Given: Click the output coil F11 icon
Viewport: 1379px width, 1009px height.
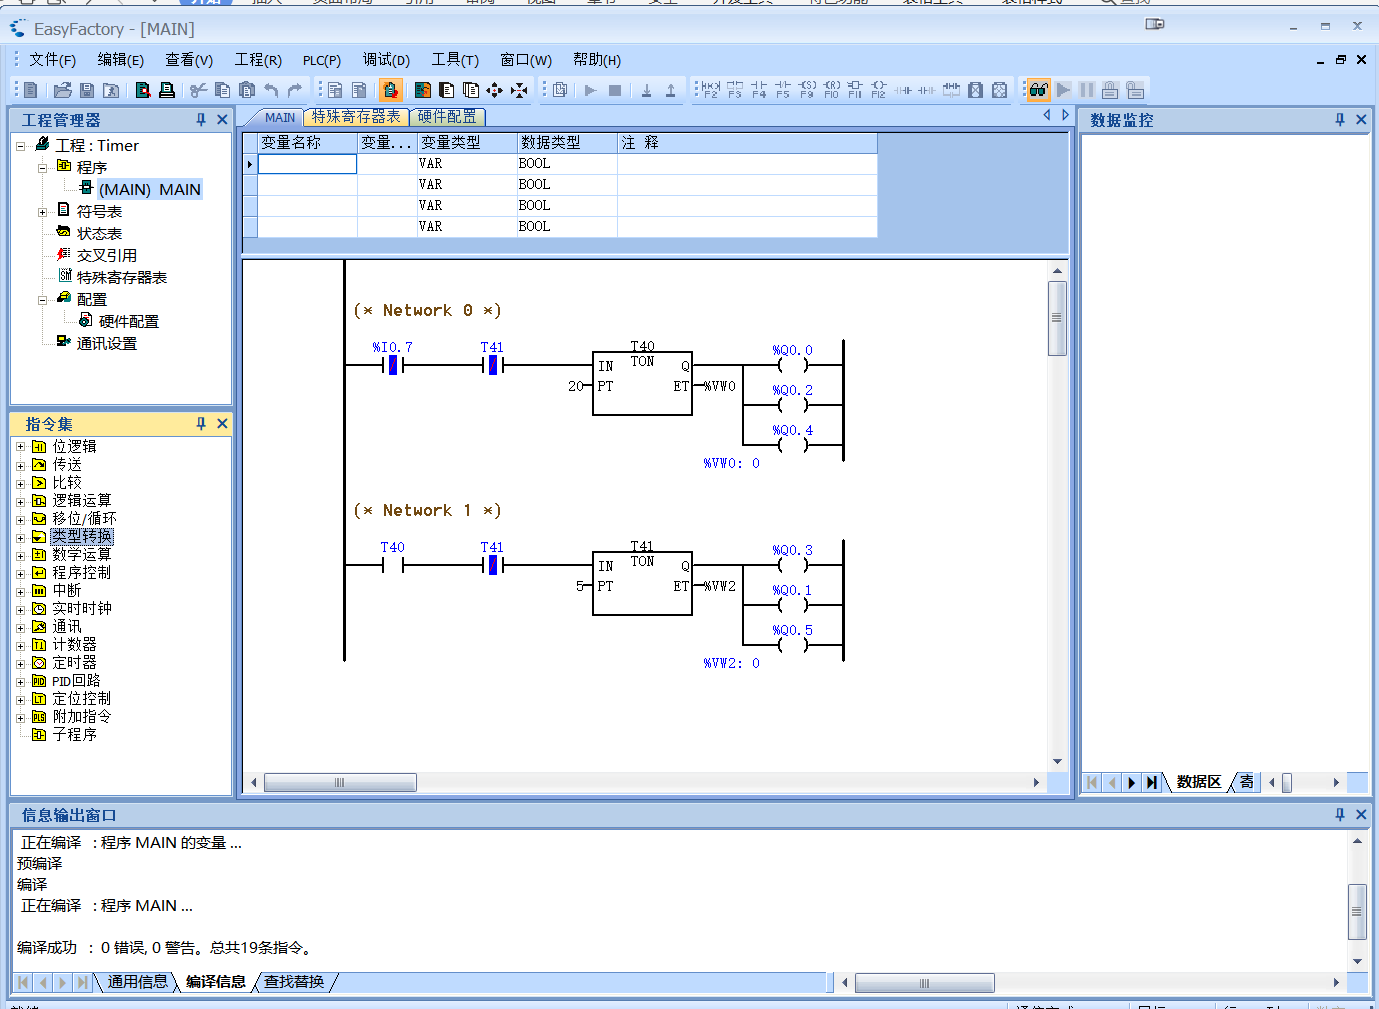Looking at the screenshot, I should [855, 90].
